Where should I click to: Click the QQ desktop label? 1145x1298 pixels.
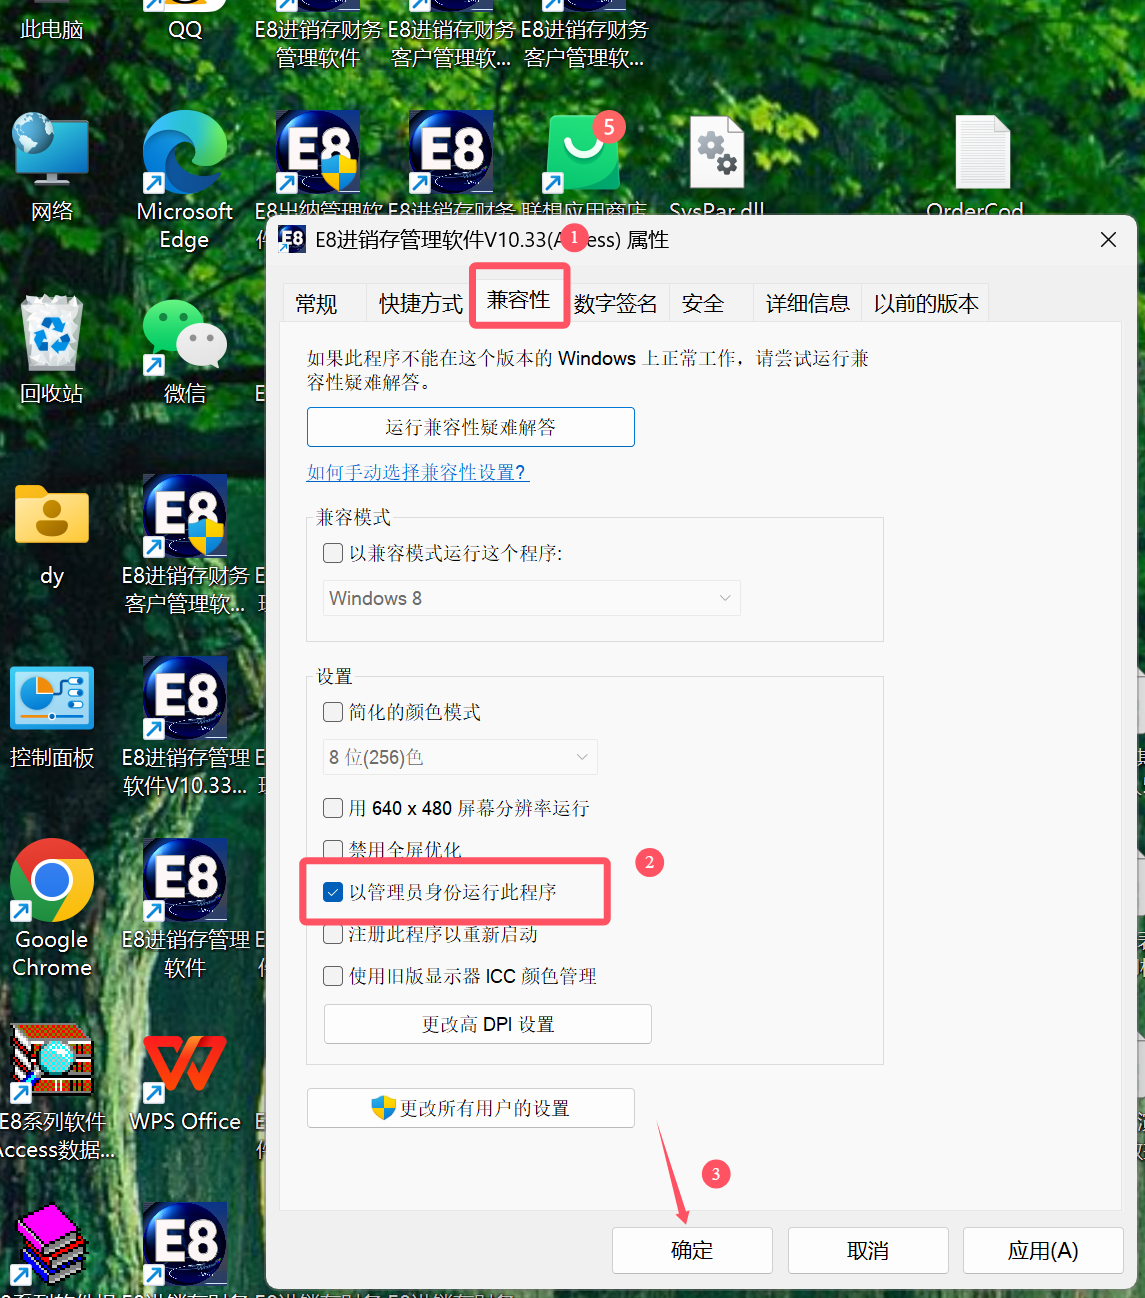[185, 30]
